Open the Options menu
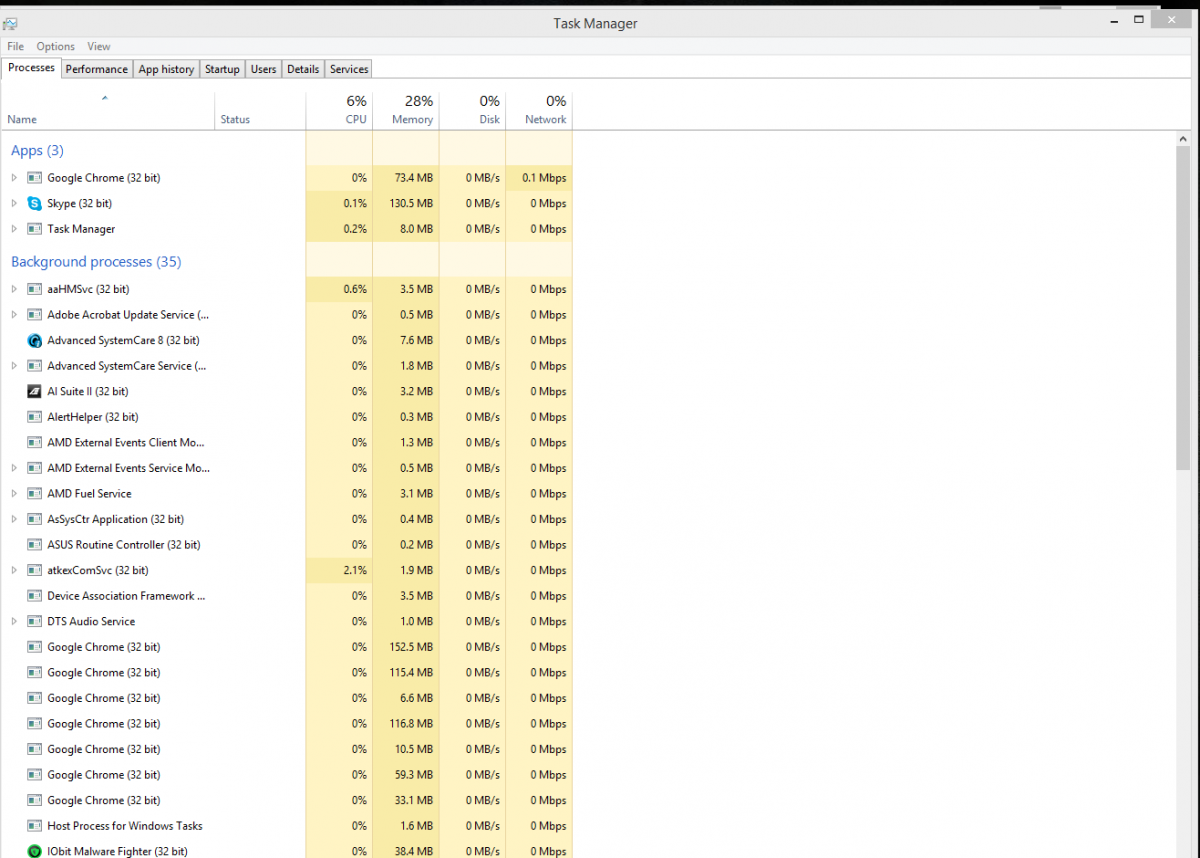 click(x=56, y=46)
